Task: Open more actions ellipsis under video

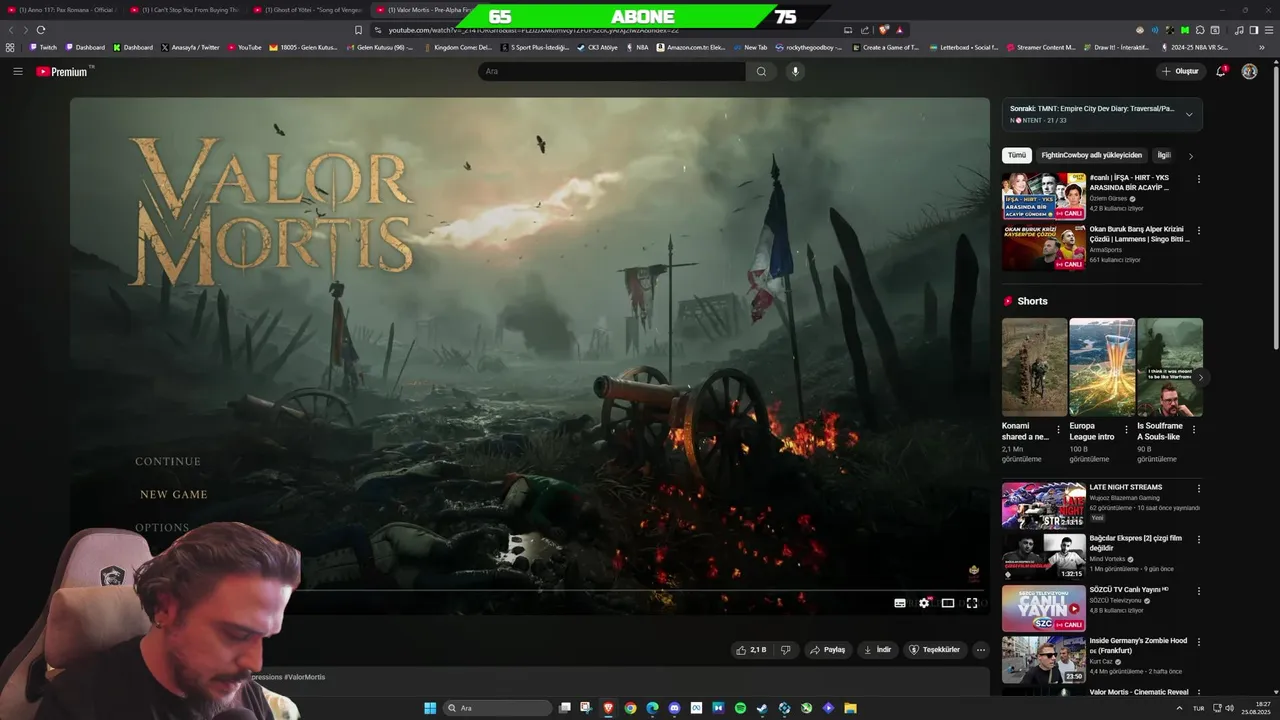Action: coord(981,649)
